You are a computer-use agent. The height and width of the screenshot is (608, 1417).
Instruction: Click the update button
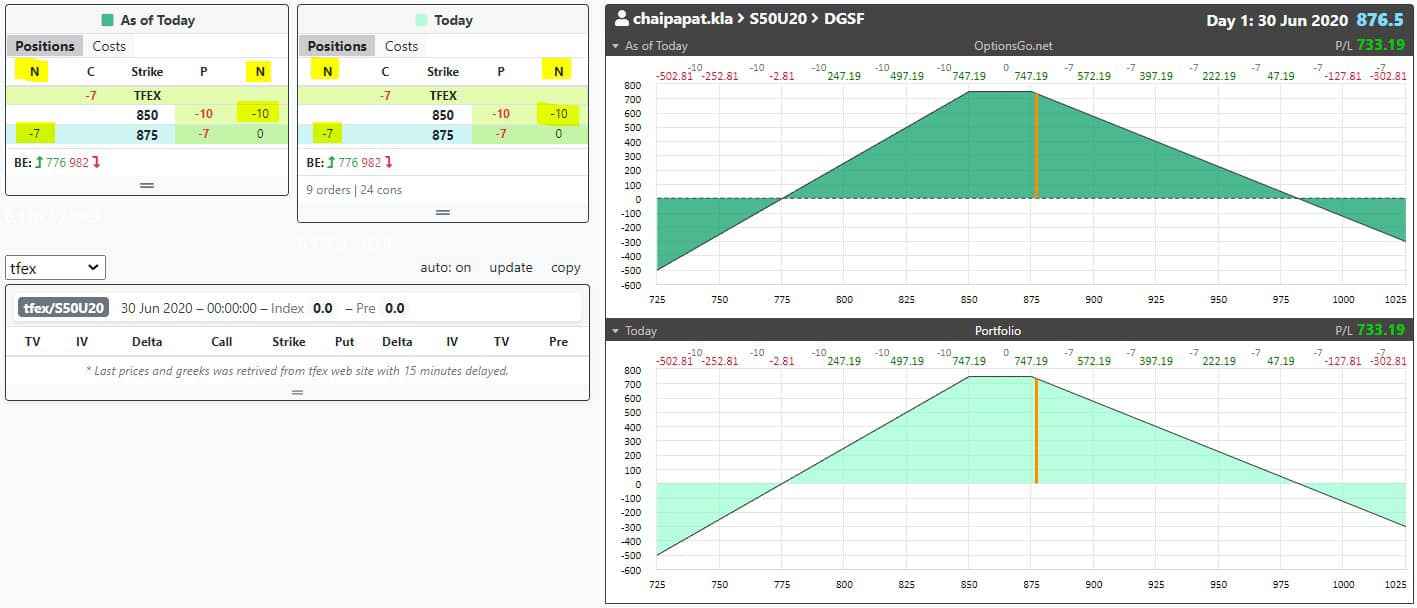(510, 268)
